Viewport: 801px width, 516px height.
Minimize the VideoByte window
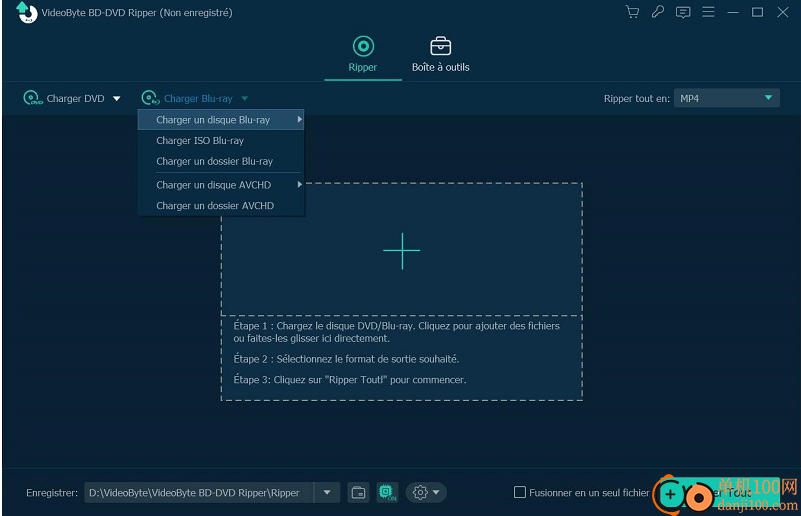click(733, 12)
